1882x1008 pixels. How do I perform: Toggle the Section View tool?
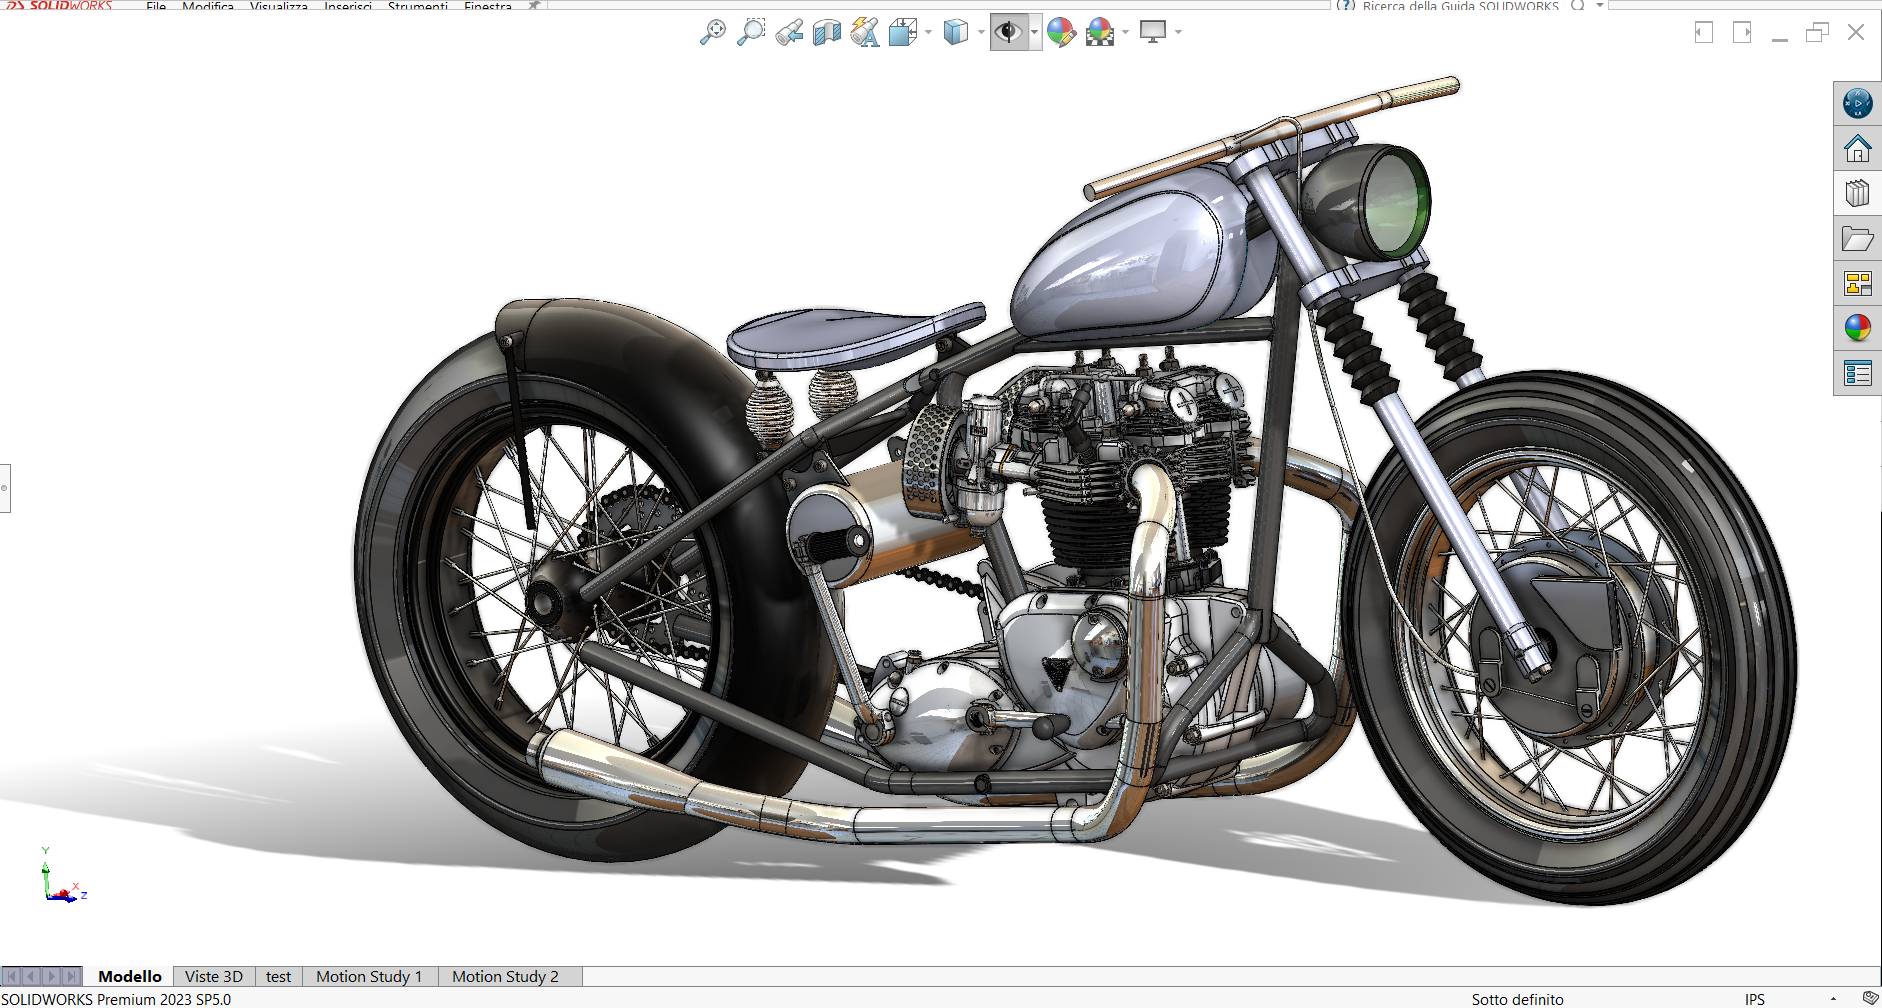point(827,32)
